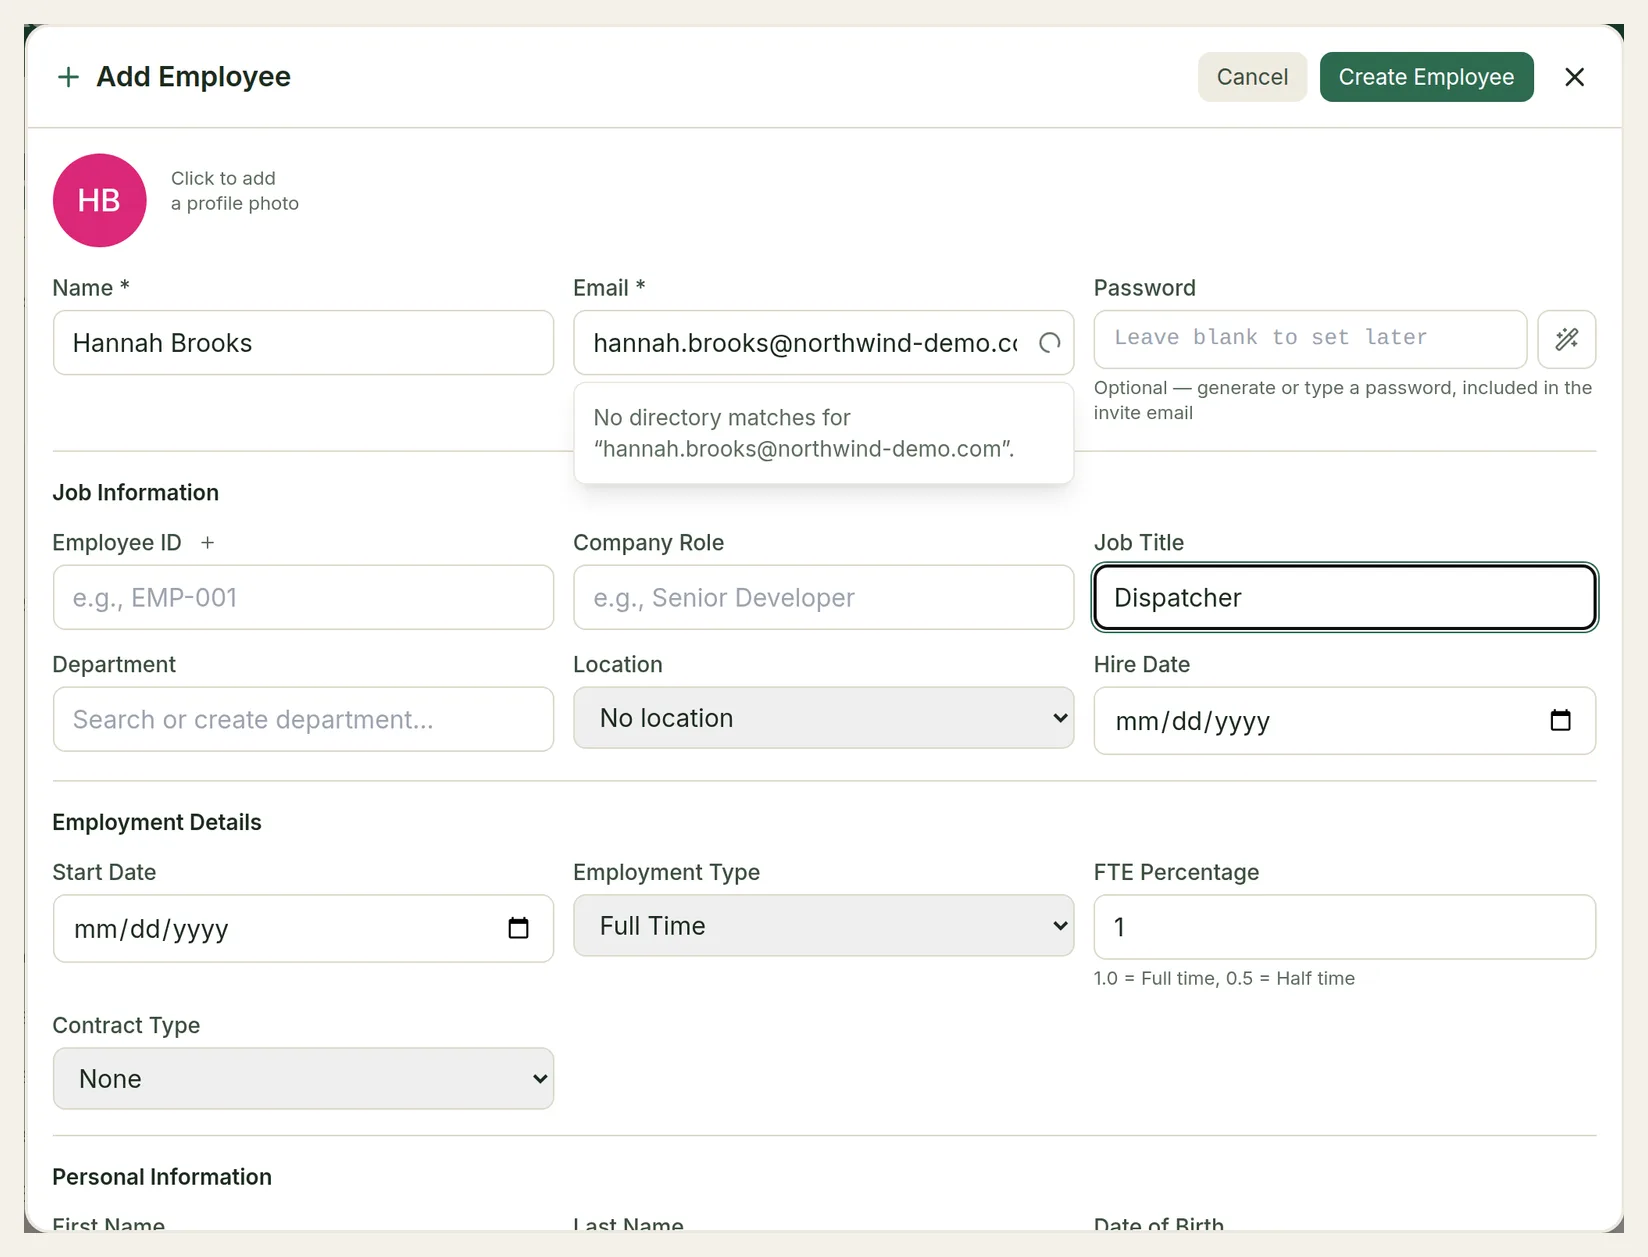Click the Employee ID input field
Image resolution: width=1648 pixels, height=1257 pixels.
pyautogui.click(x=303, y=598)
